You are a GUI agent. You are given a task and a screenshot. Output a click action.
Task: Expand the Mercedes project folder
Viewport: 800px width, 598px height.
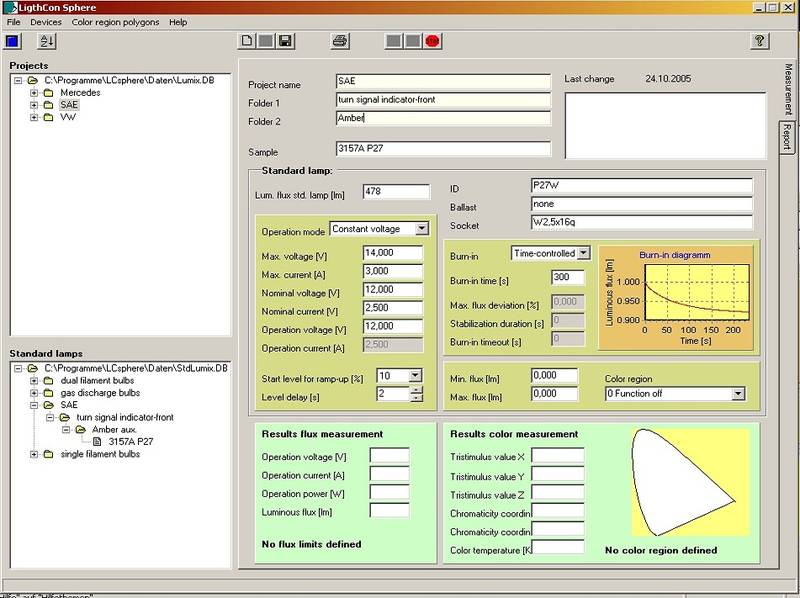pyautogui.click(x=34, y=92)
